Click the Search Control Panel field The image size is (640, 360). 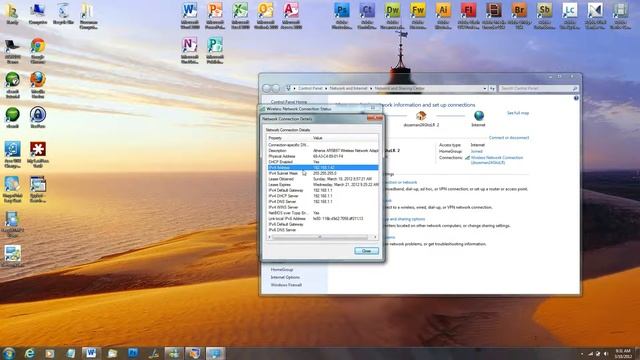point(539,89)
